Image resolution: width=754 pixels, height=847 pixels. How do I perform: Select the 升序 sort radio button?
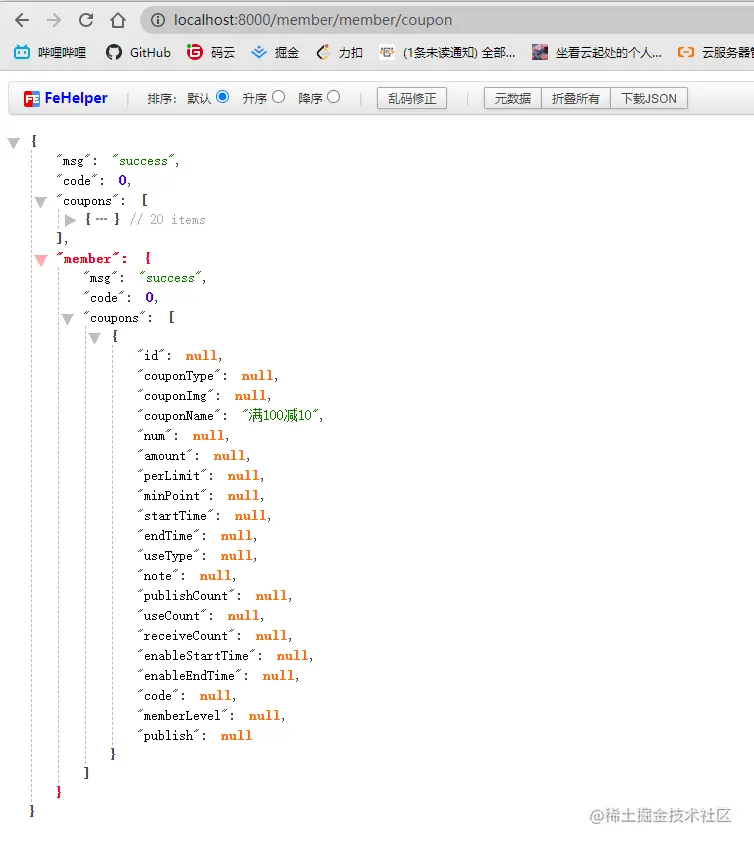pyautogui.click(x=279, y=97)
